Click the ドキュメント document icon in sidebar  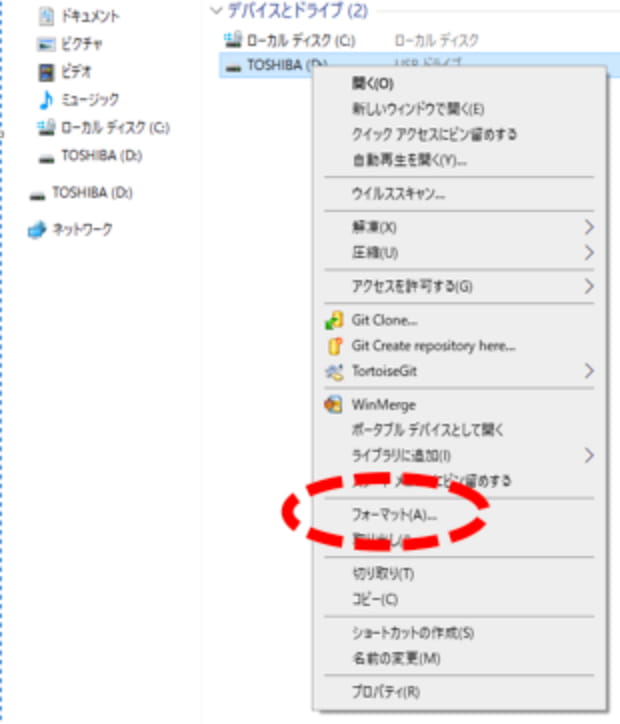tap(46, 17)
